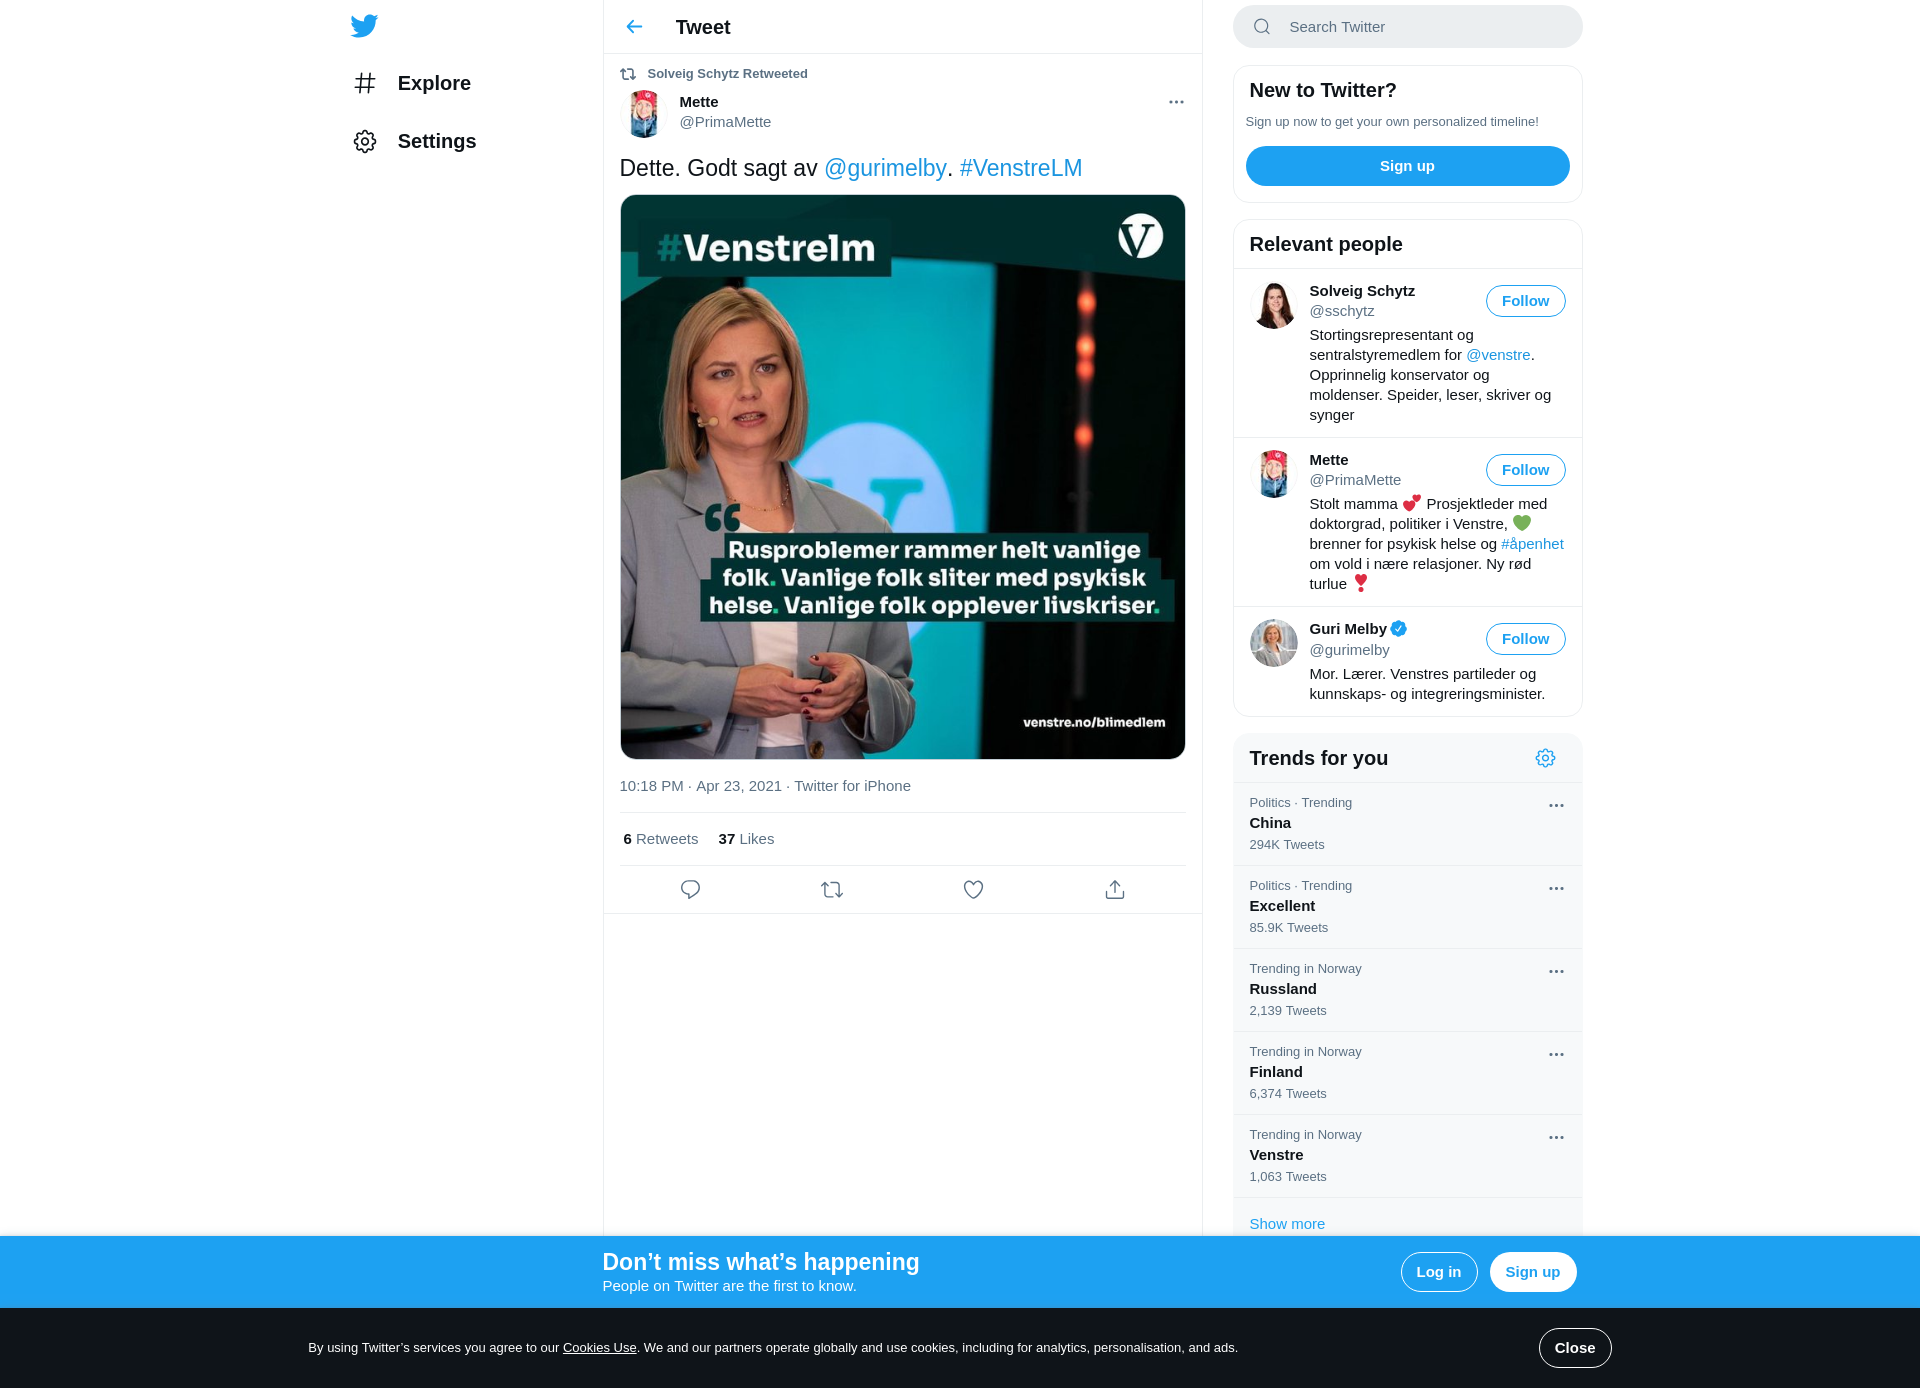Image resolution: width=1920 pixels, height=1388 pixels.
Task: Open #åpenhet hashtag in Mette's bio
Action: coord(1532,544)
